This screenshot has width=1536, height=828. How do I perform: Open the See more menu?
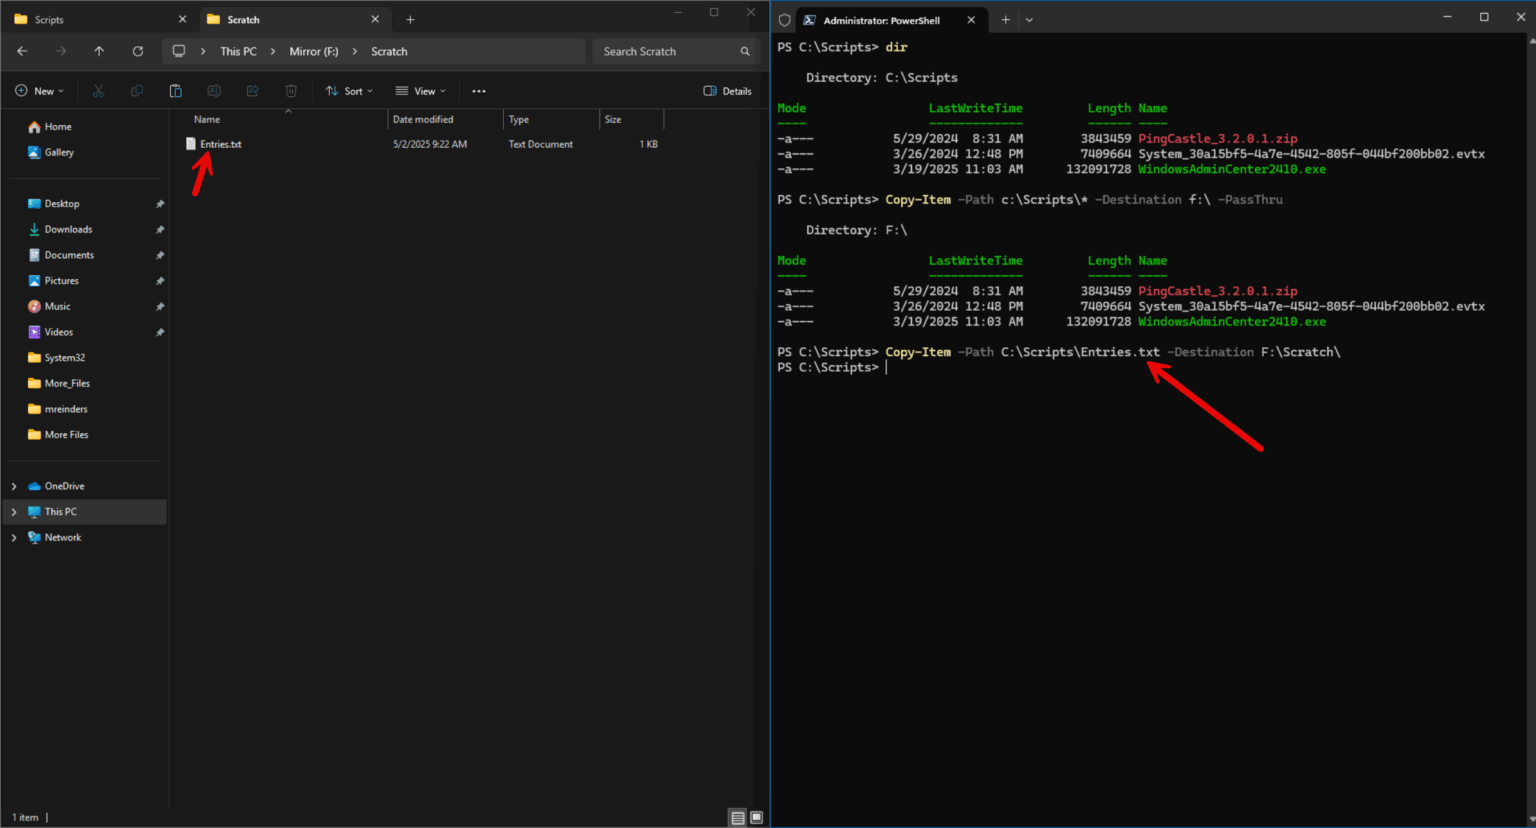point(478,90)
